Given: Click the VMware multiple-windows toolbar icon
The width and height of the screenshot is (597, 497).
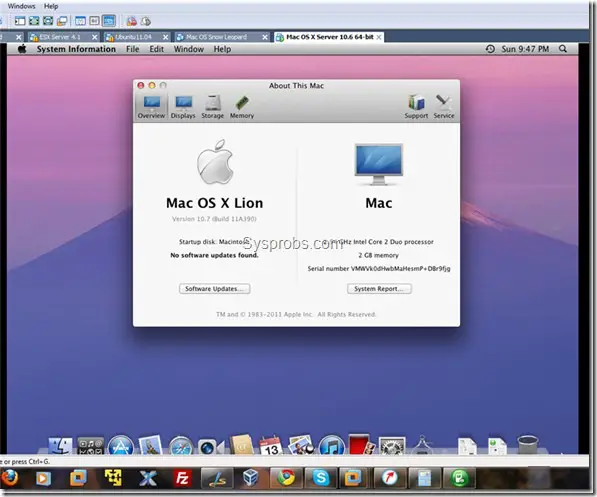Looking at the screenshot, I should (62, 21).
